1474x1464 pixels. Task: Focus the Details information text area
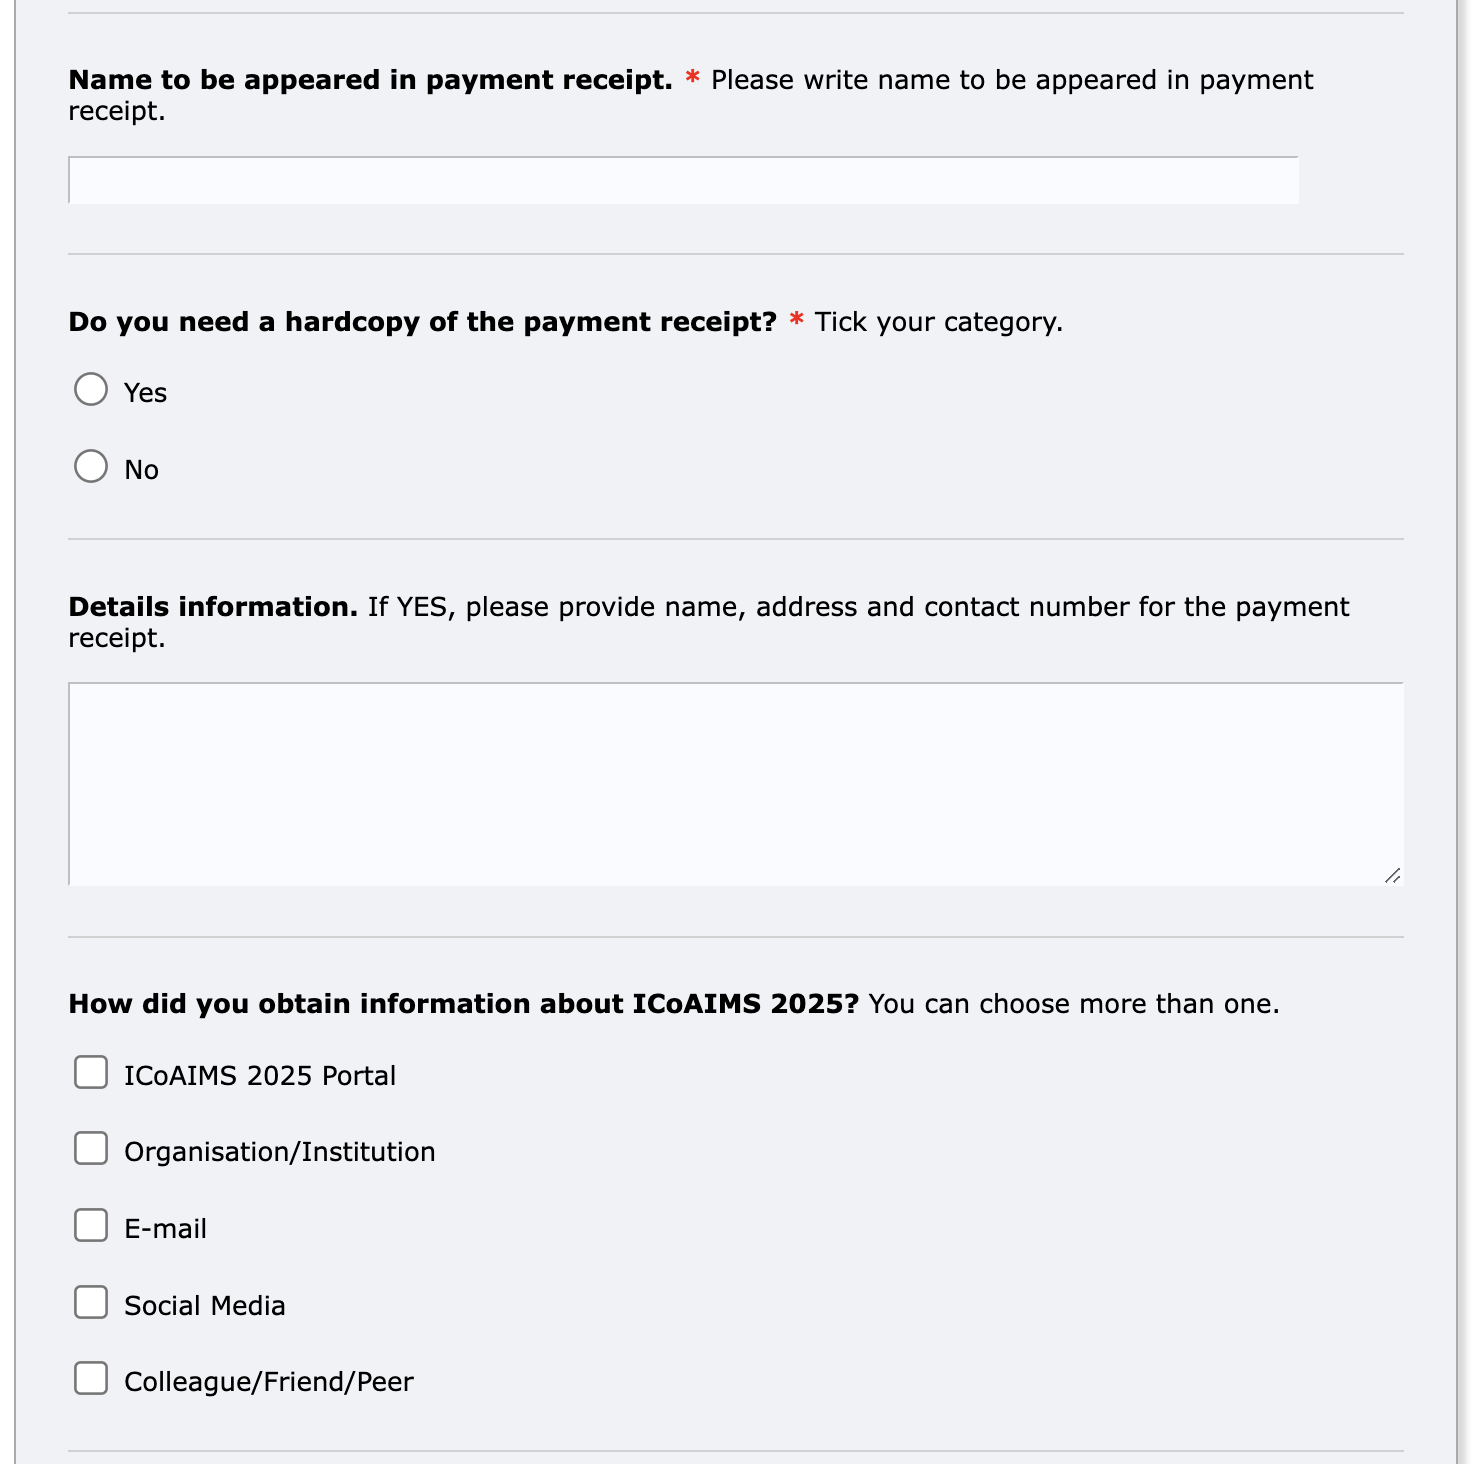[x=736, y=784]
